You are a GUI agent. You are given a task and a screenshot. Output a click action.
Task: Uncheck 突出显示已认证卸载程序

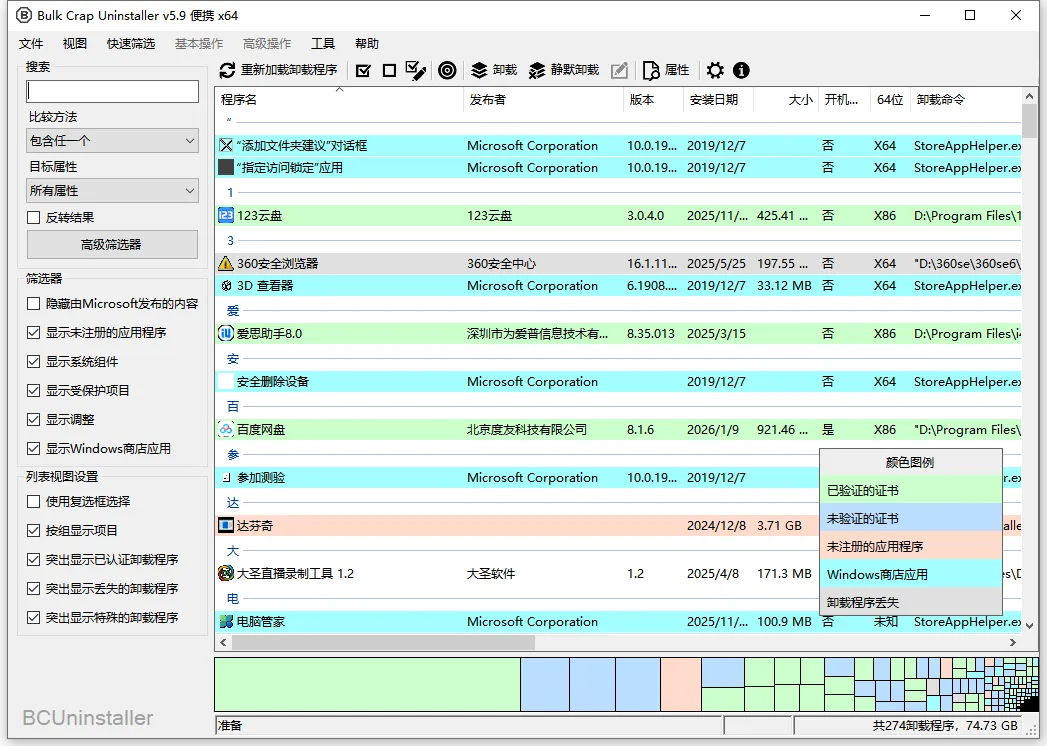[x=33, y=559]
